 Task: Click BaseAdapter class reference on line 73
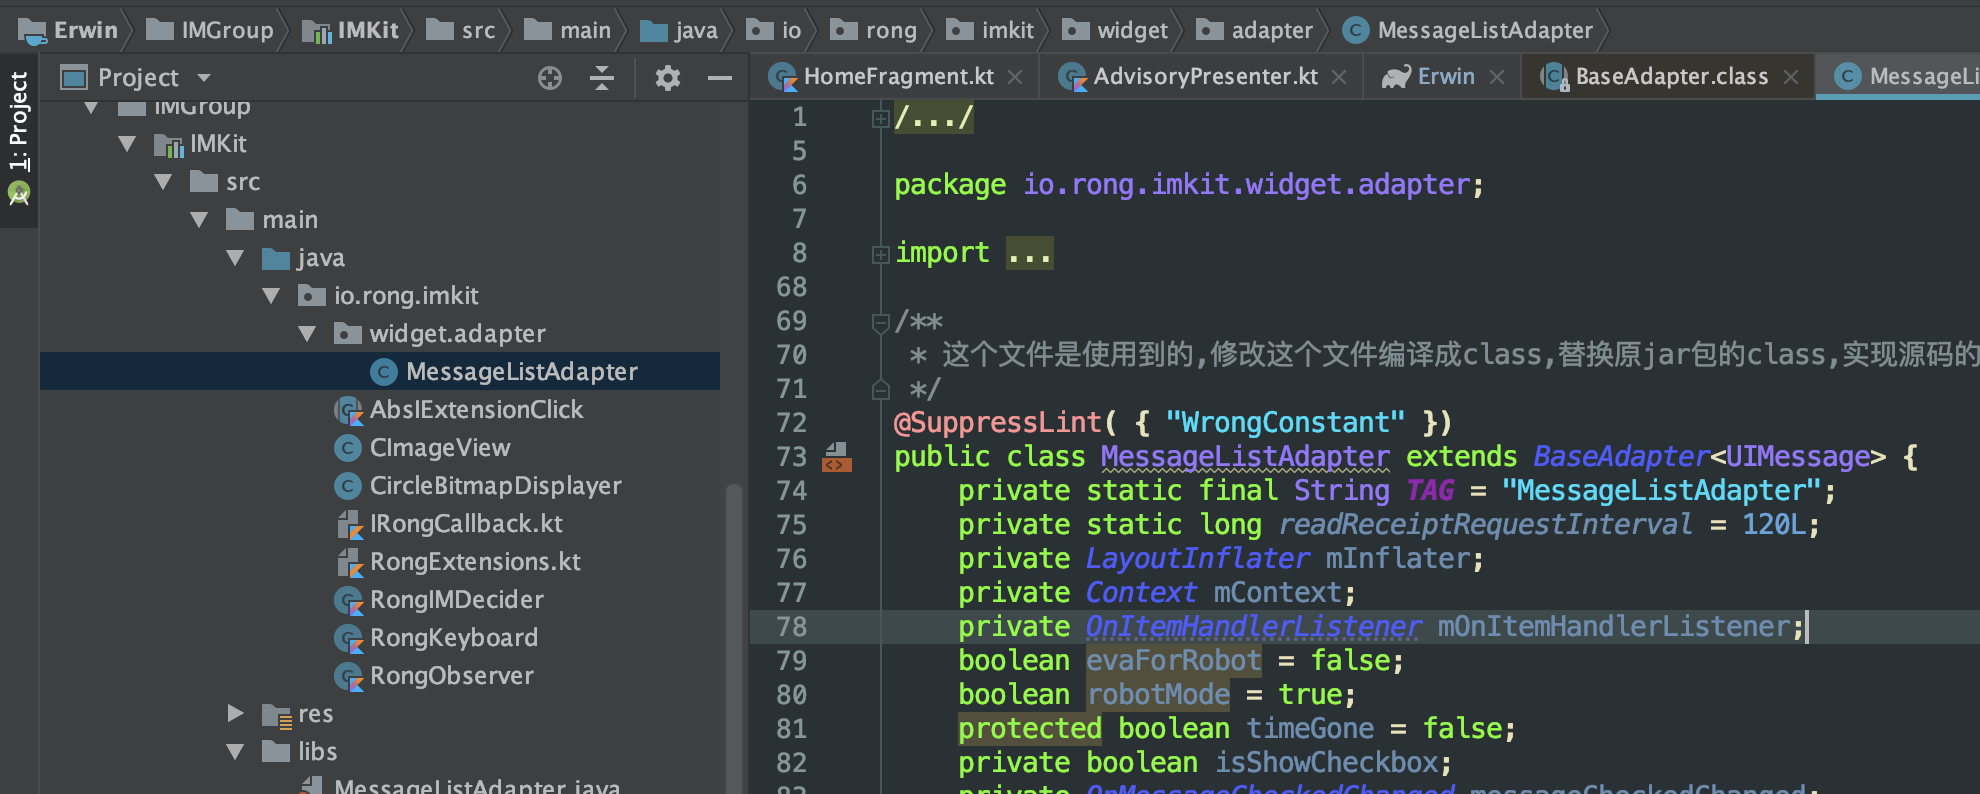point(1621,457)
